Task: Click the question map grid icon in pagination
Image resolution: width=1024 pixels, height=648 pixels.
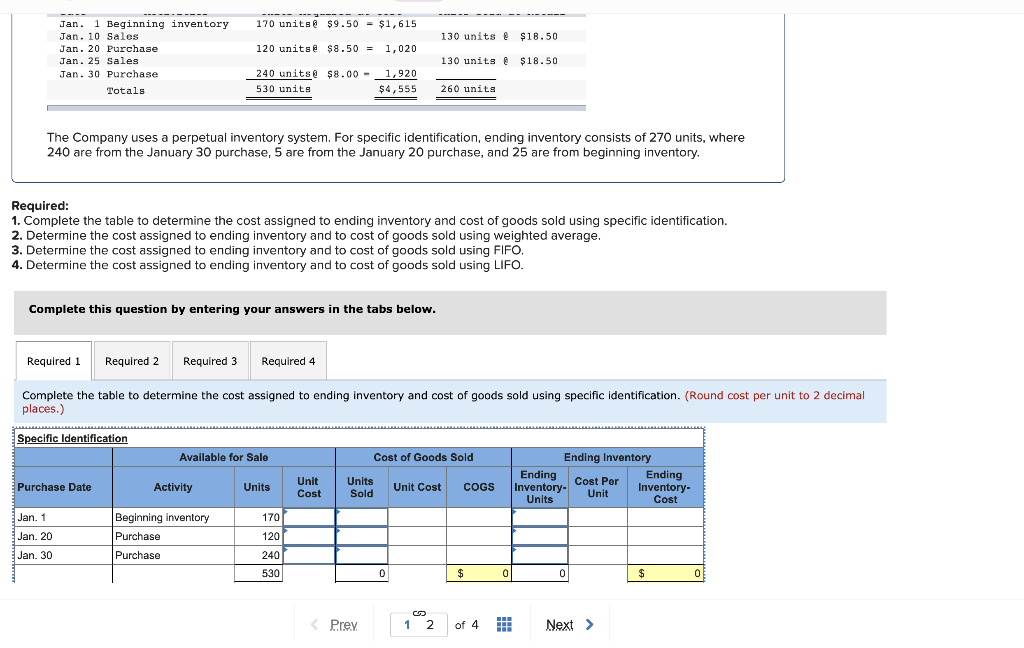Action: coord(504,624)
